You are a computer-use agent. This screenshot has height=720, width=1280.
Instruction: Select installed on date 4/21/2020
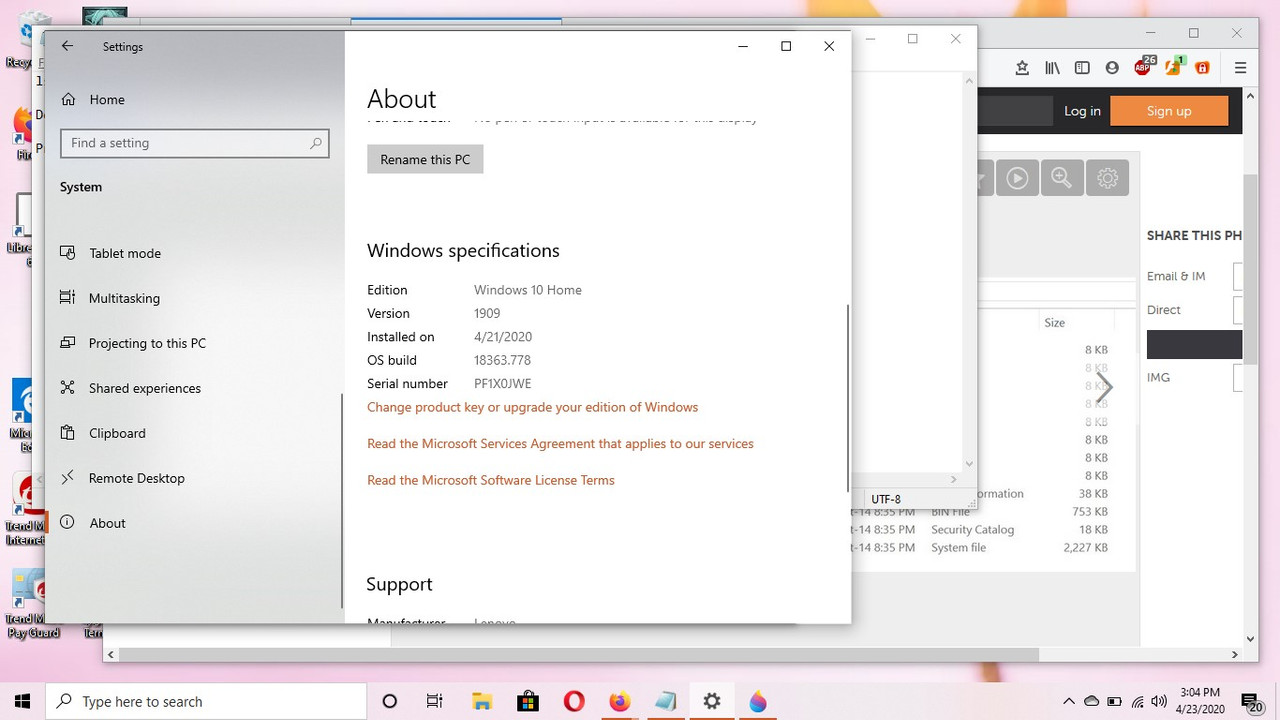tap(503, 337)
